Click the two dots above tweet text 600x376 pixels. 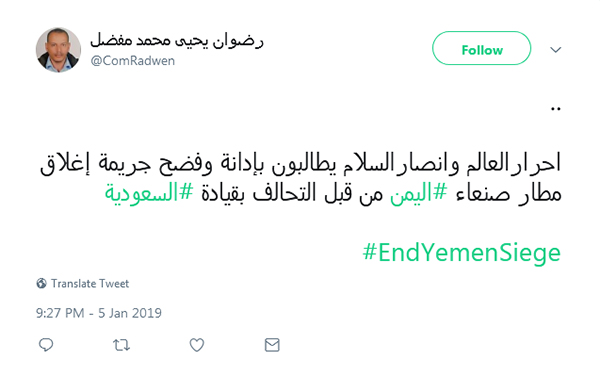point(556,109)
